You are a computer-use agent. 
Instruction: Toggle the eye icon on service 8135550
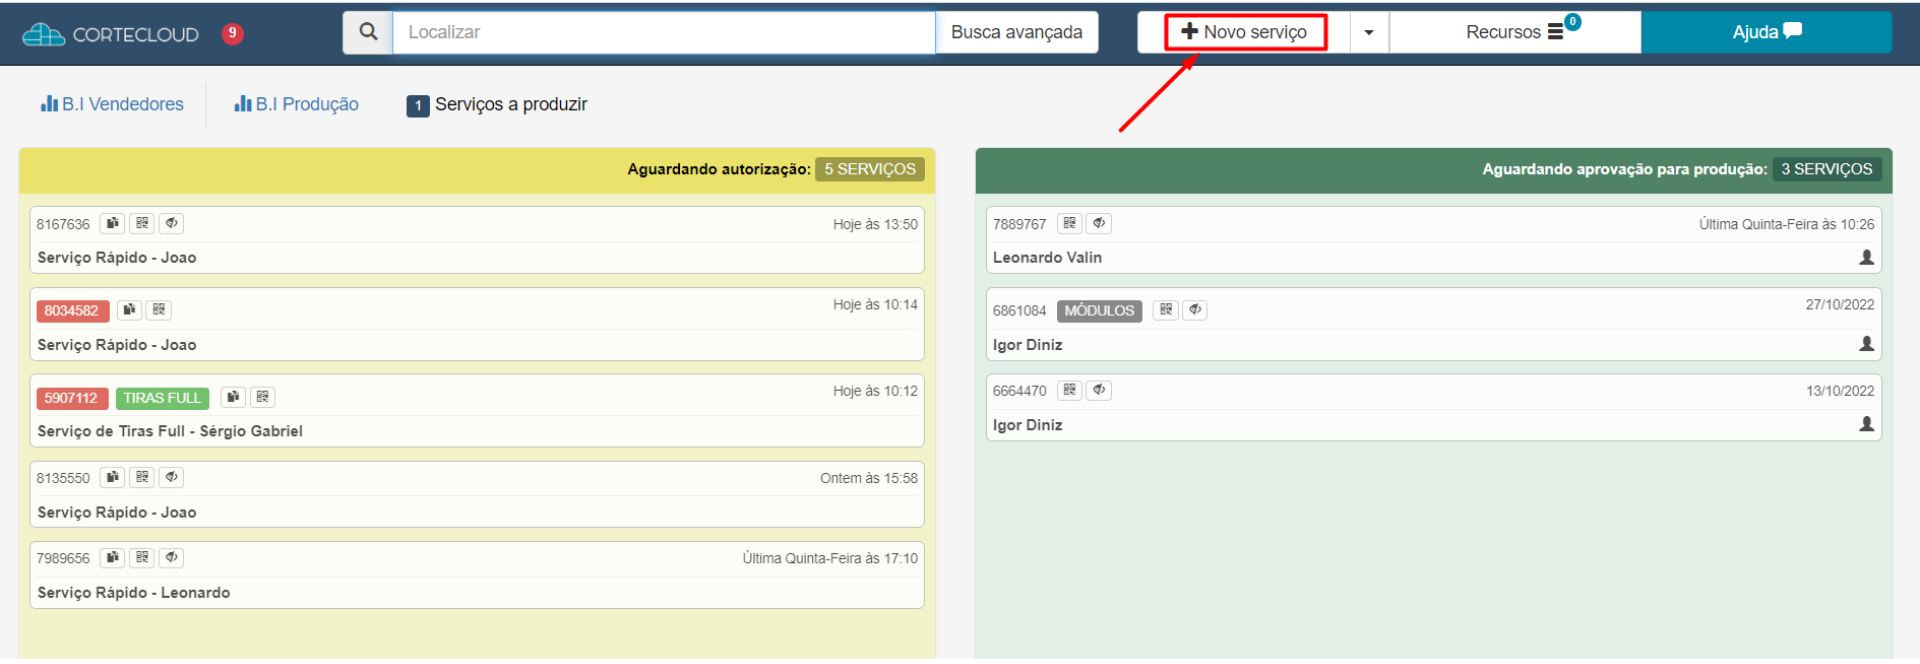click(x=172, y=477)
